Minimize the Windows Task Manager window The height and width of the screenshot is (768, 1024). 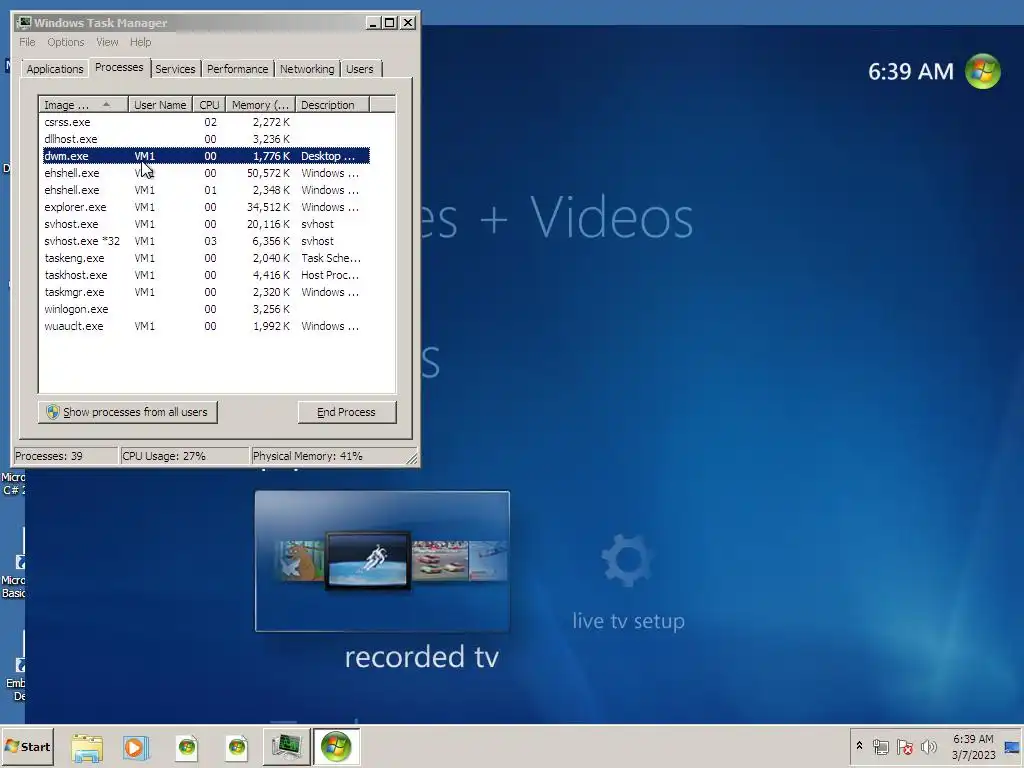point(373,23)
